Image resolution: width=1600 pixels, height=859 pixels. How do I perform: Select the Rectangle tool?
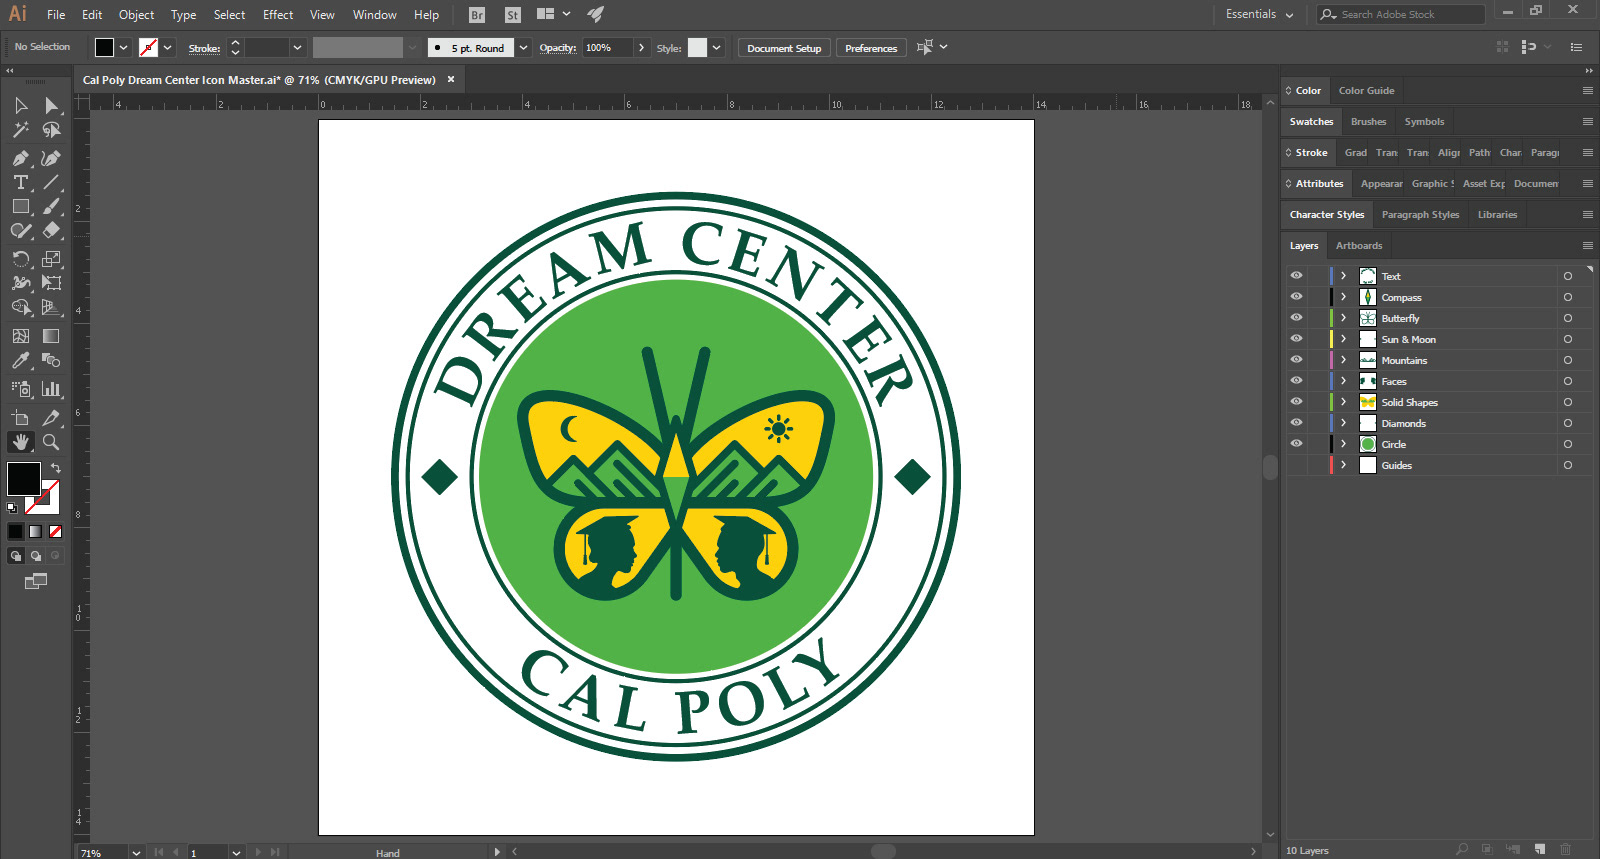tap(21, 206)
